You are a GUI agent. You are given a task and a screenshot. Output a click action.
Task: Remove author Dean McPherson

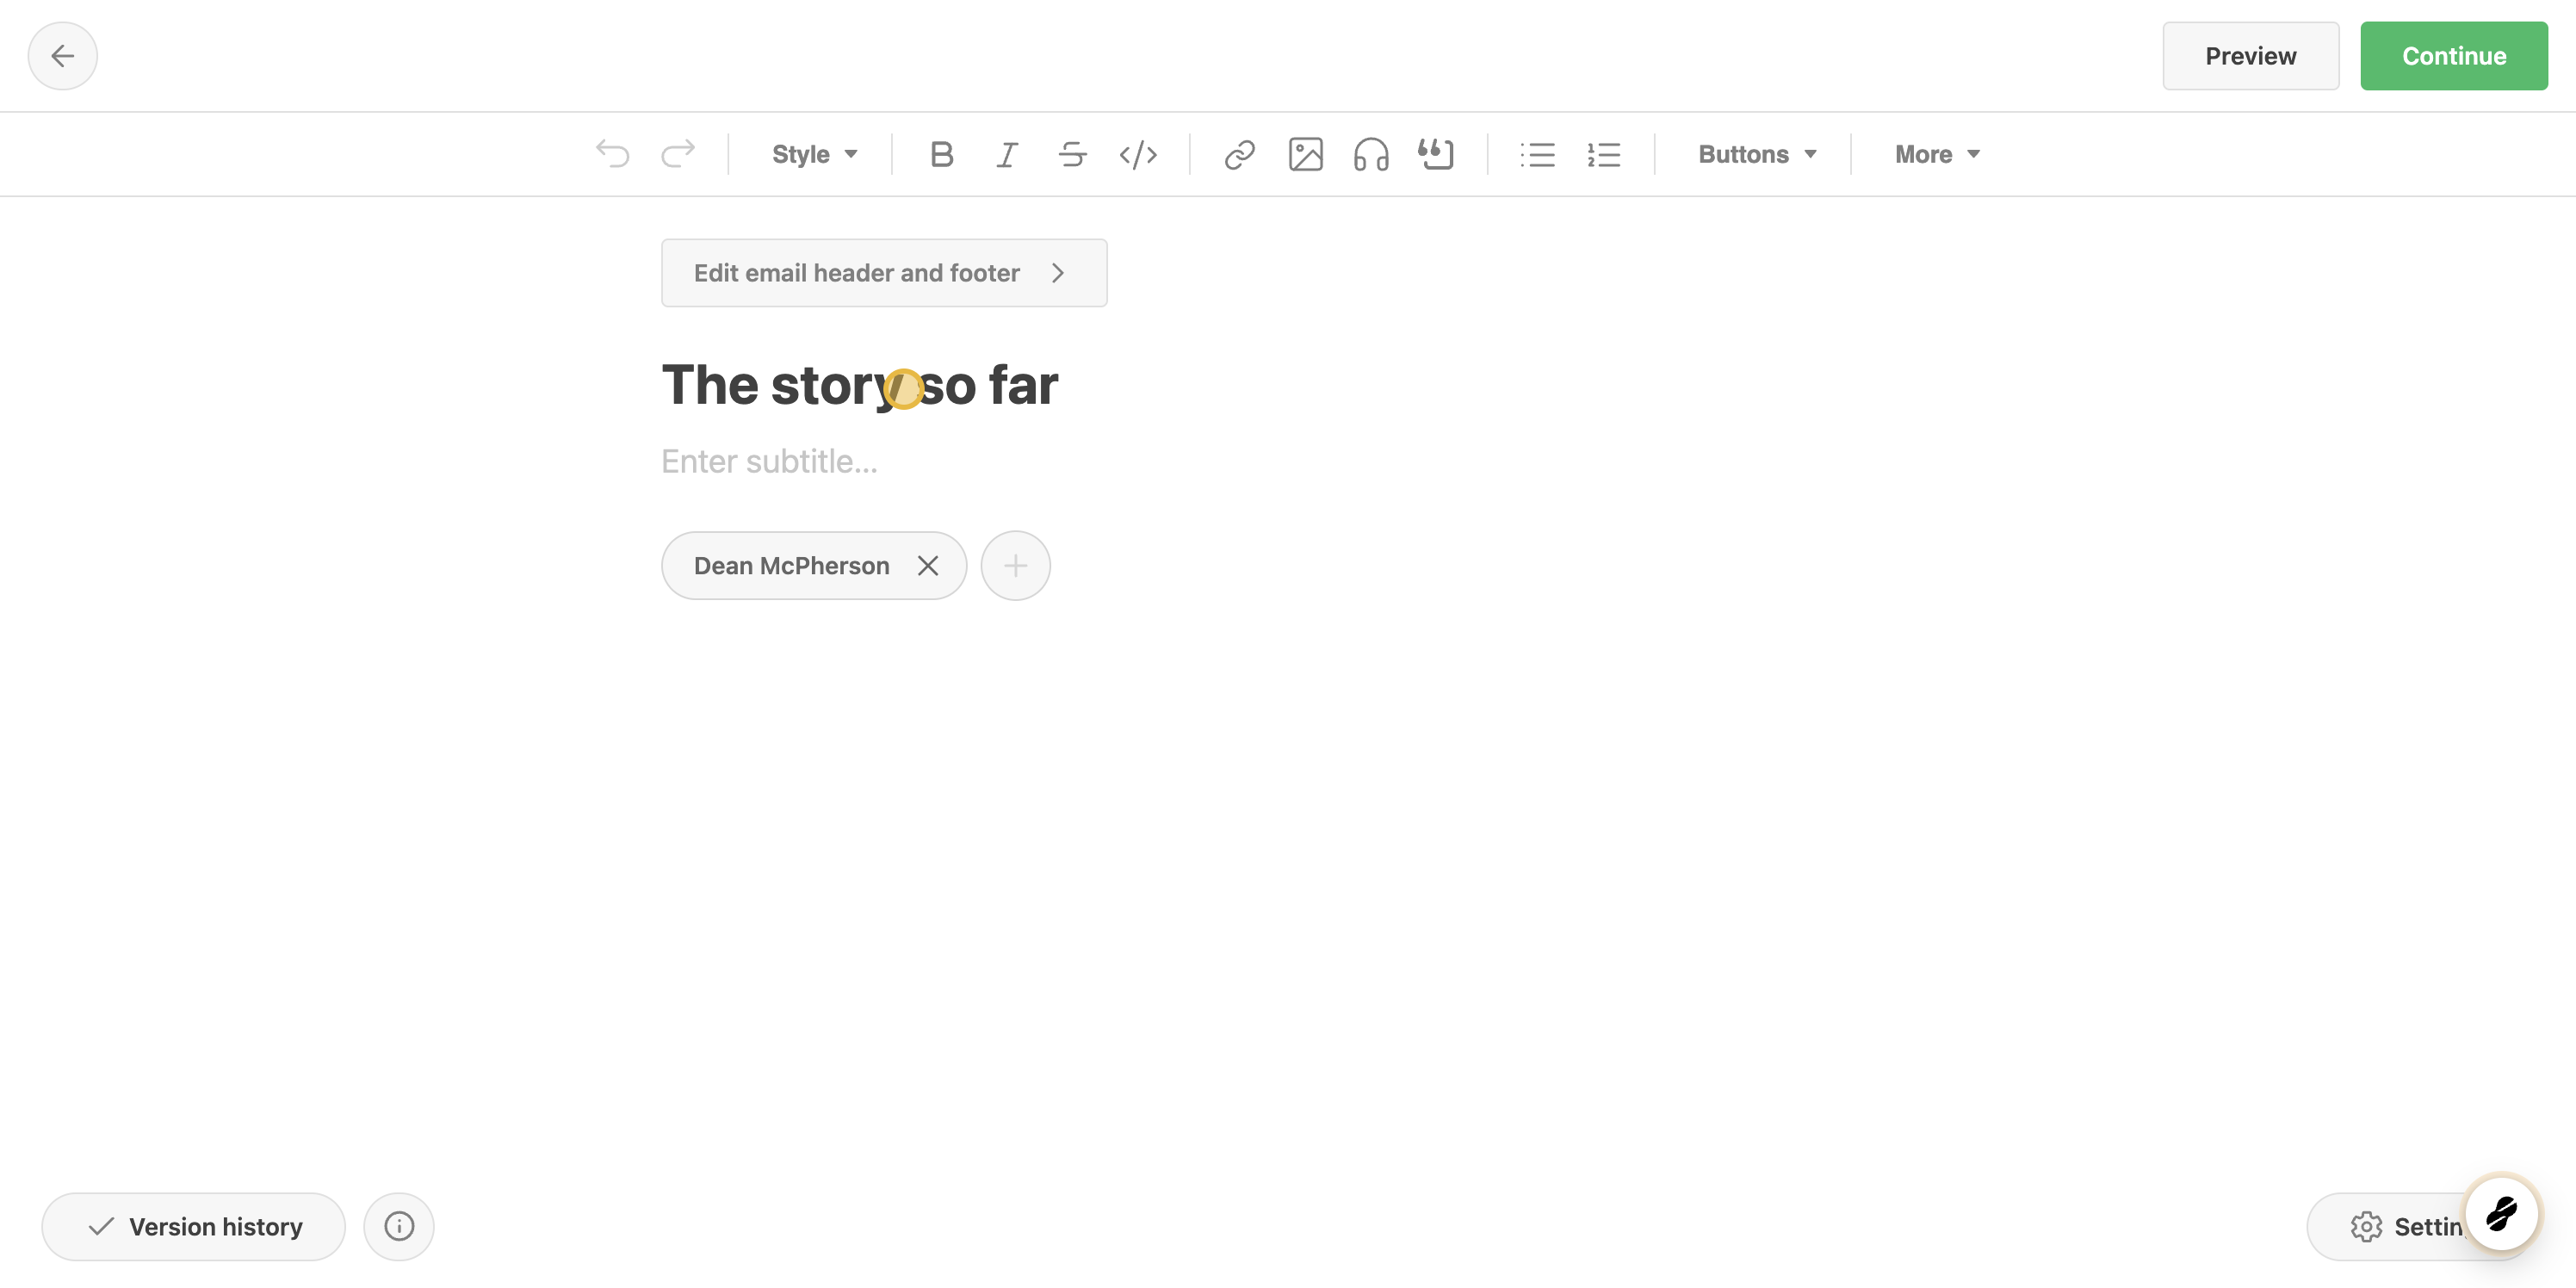pyautogui.click(x=928, y=566)
